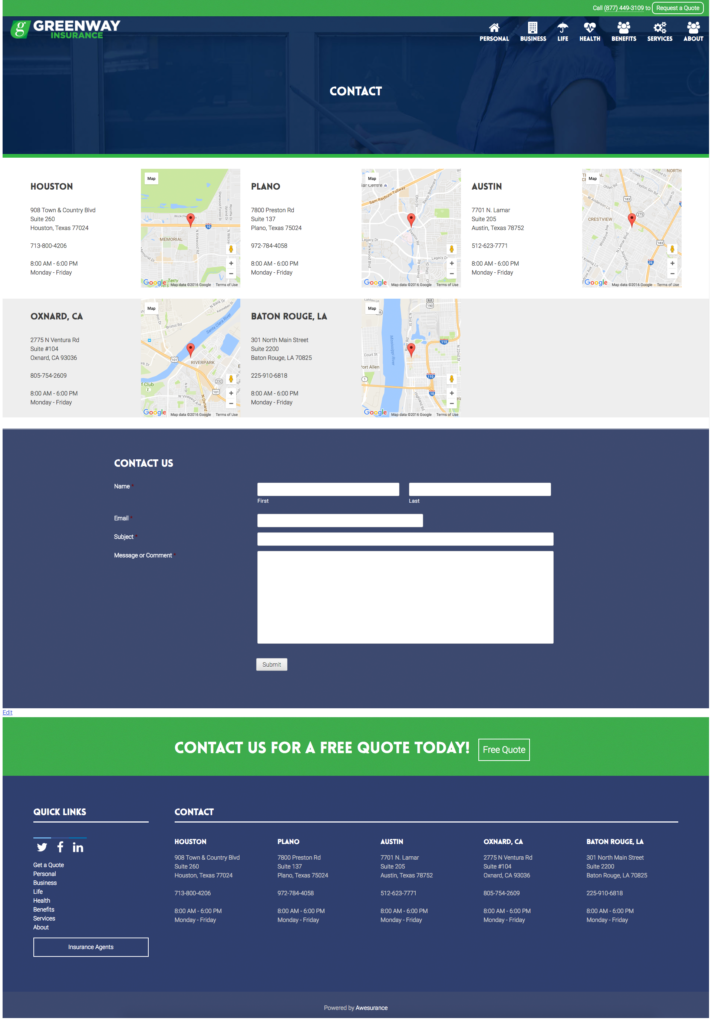This screenshot has width=712, height=1024.
Task: Open the Insurance Agents footer button
Action: 91,946
